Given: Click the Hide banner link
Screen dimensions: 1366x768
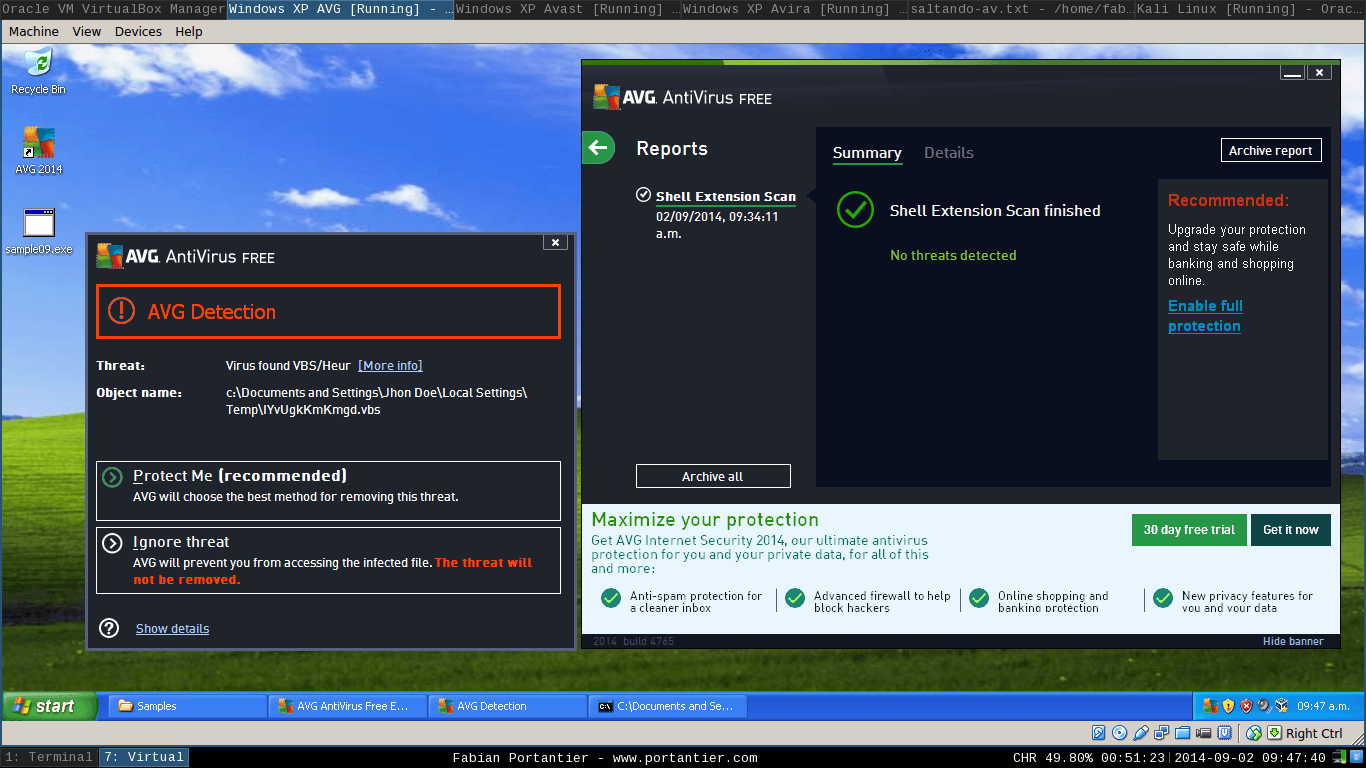Looking at the screenshot, I should 1293,642.
